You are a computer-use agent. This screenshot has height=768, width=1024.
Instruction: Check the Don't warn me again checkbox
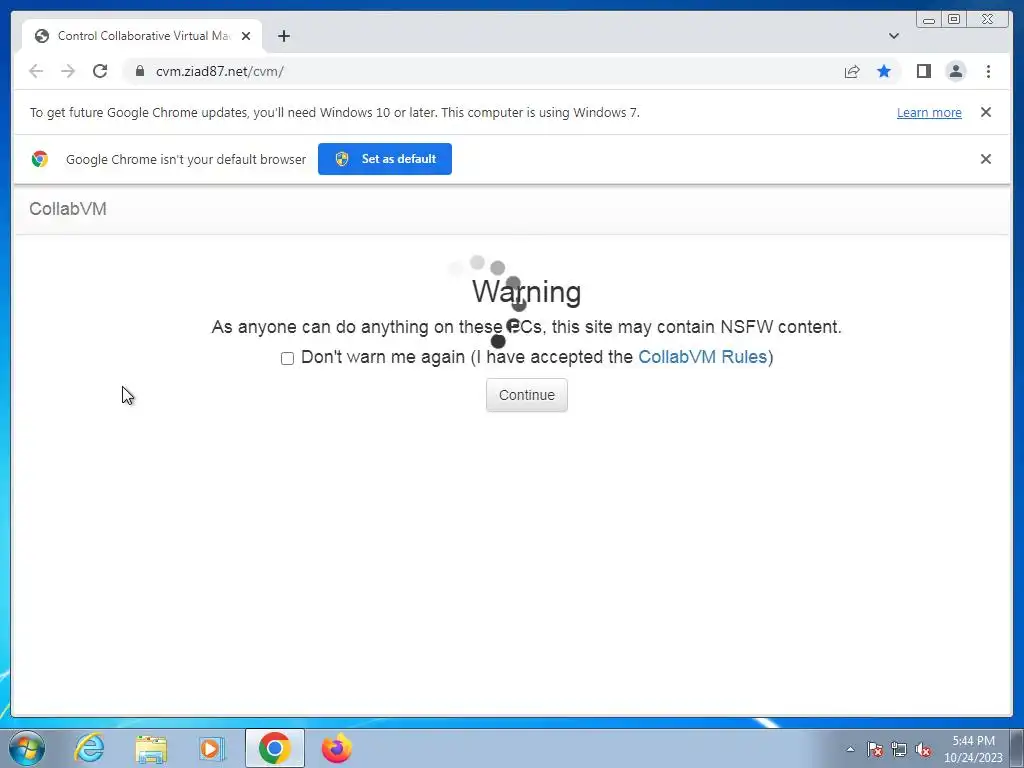(287, 358)
